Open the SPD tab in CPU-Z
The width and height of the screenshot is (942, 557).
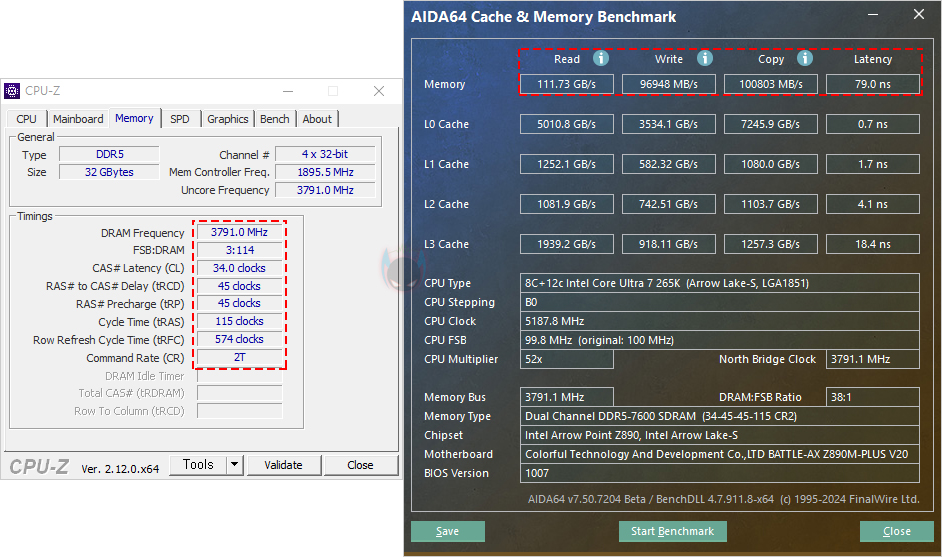(x=180, y=119)
